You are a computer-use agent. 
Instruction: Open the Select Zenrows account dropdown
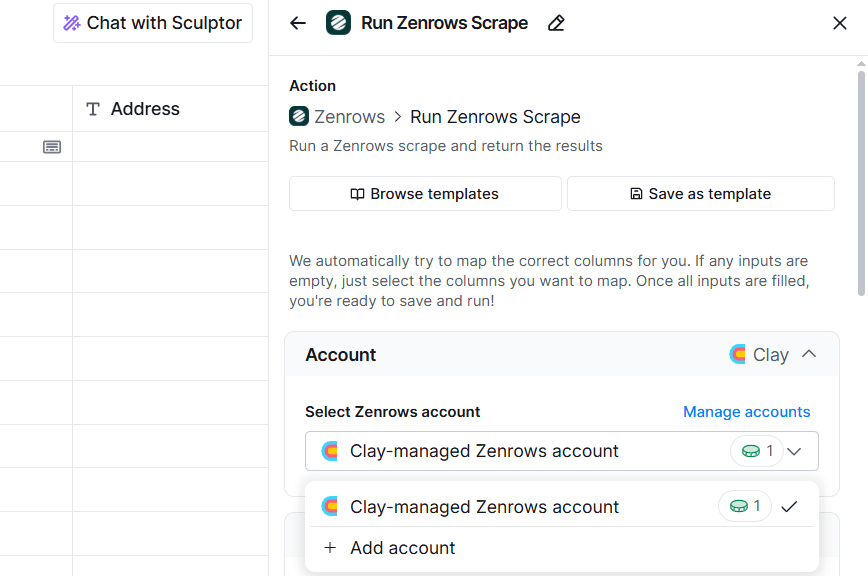(x=562, y=451)
